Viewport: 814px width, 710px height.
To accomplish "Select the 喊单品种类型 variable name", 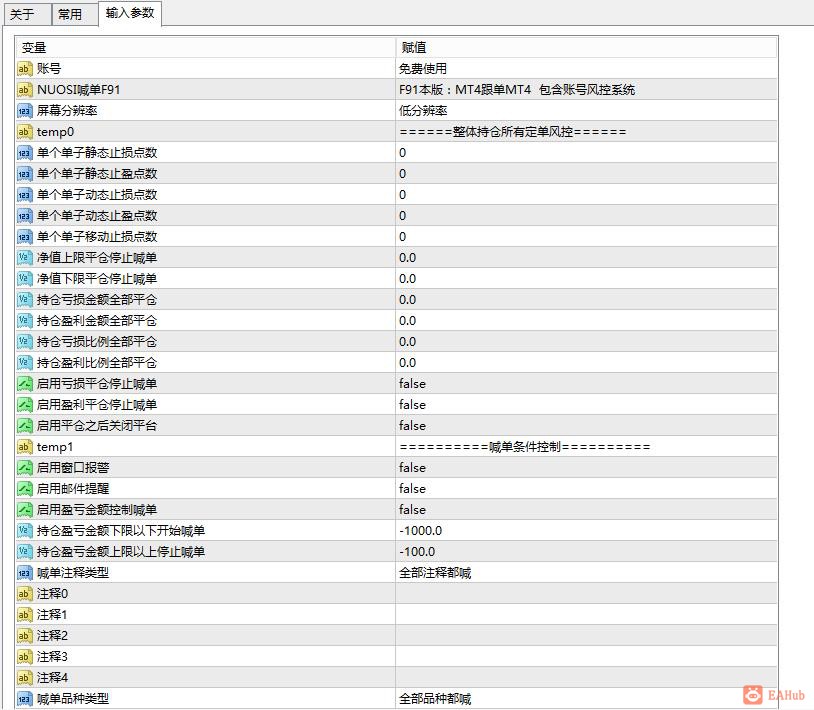I will (x=73, y=699).
